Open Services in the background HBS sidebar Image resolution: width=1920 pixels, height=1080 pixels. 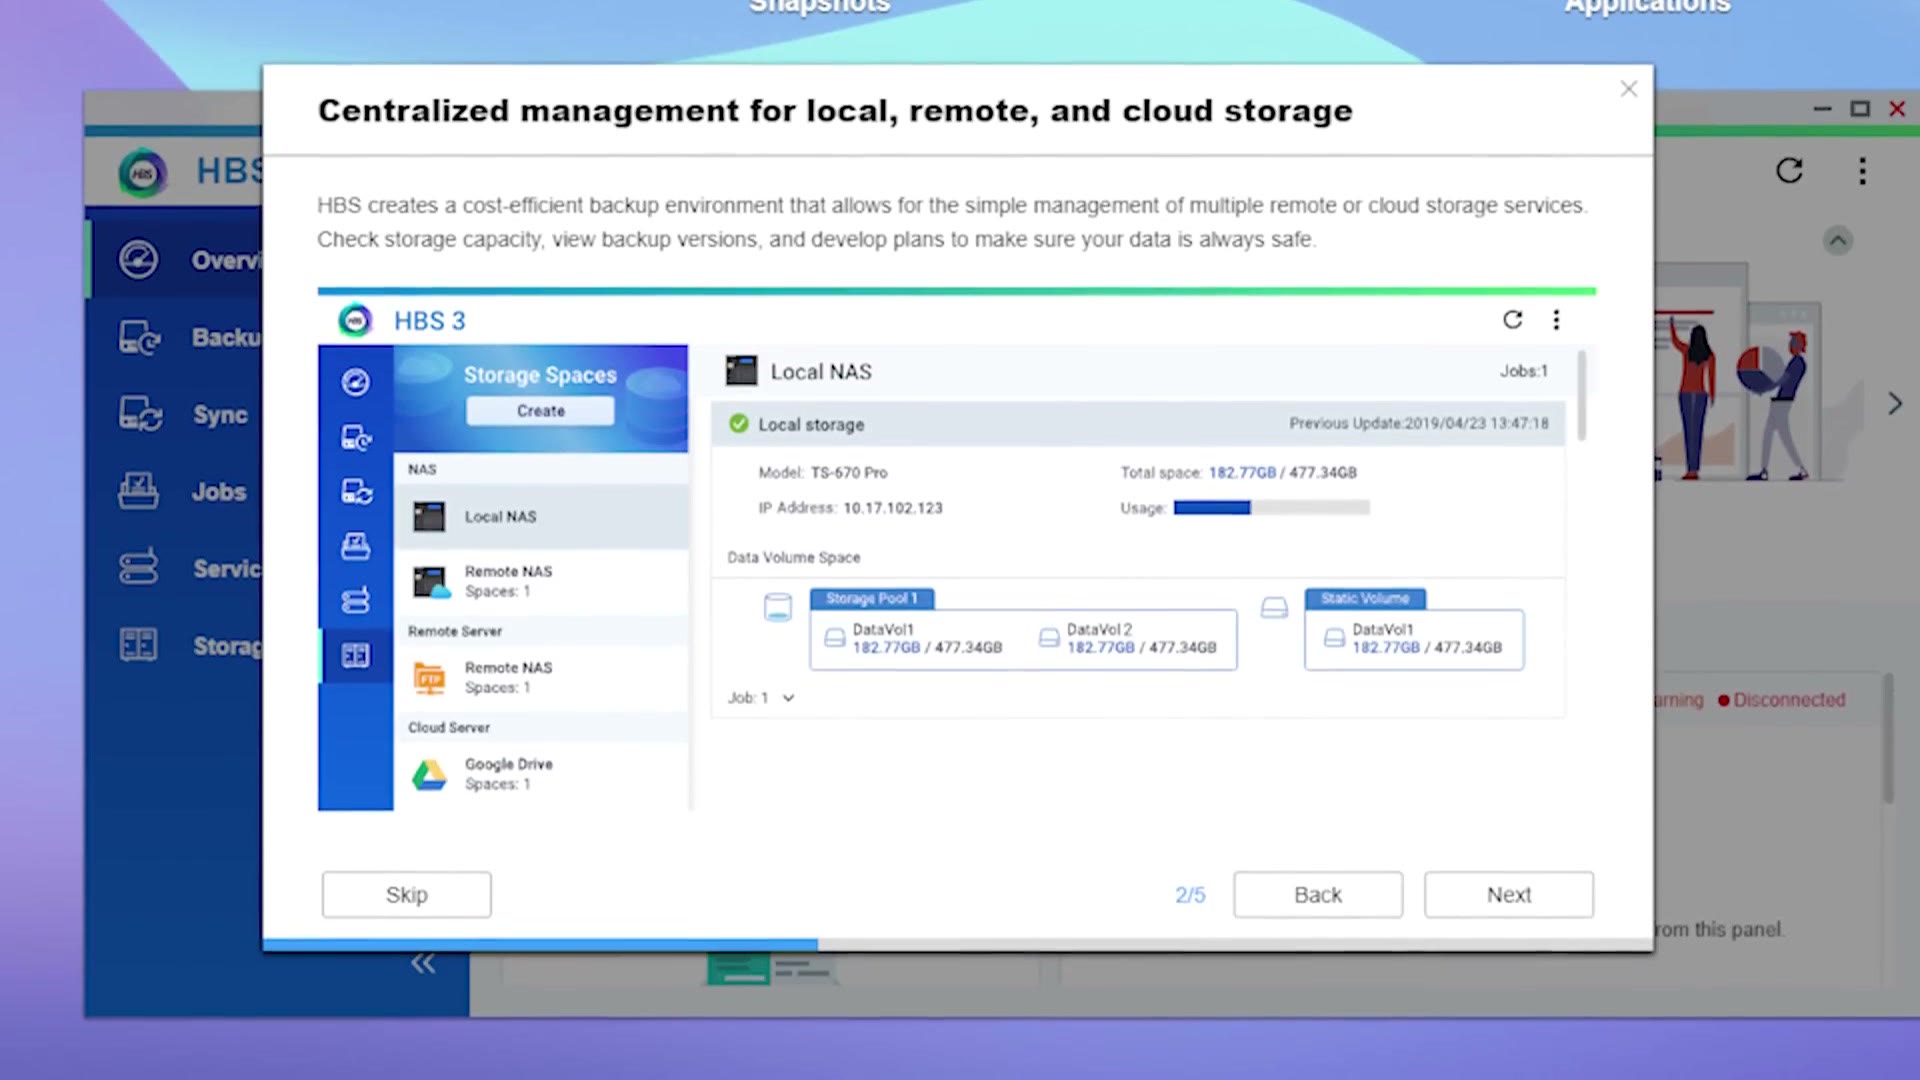(176, 568)
